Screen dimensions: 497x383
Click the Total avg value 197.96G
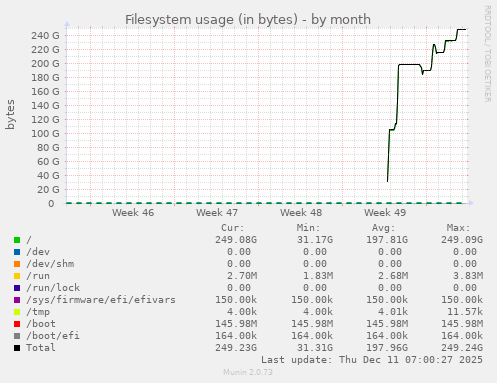(x=387, y=348)
